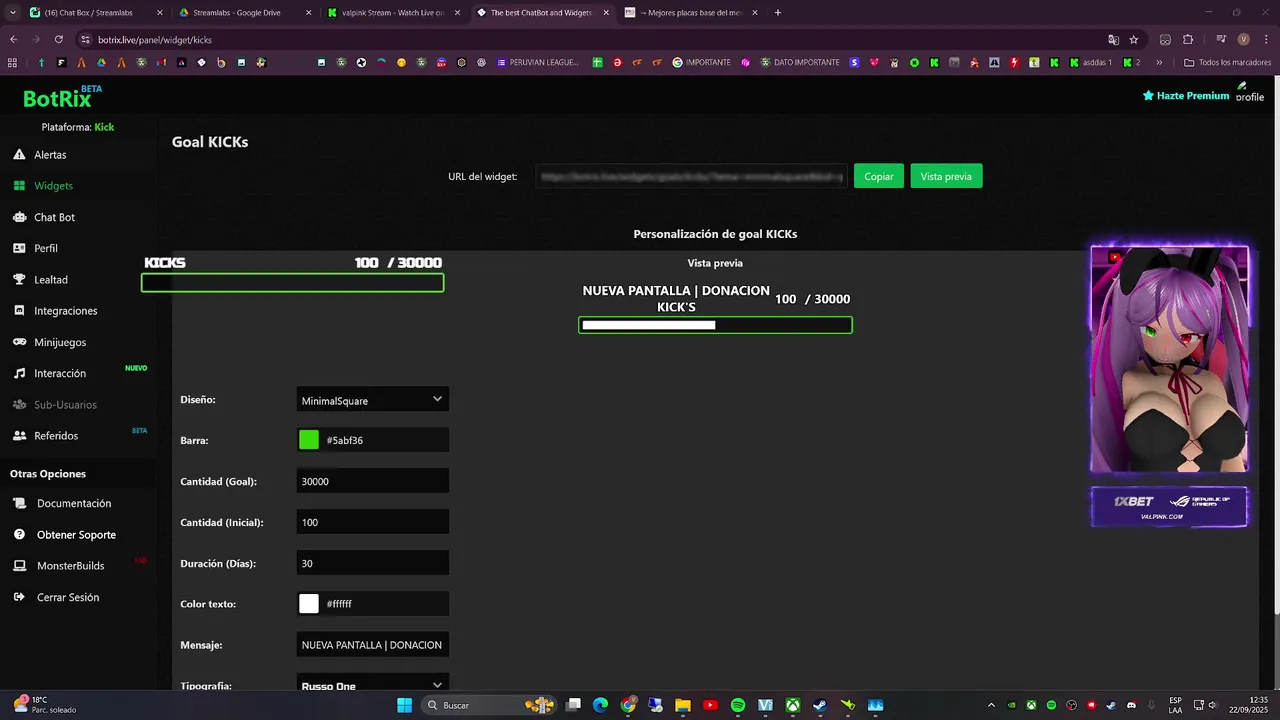Click the Cerrar Sesión logout icon
The image size is (1280, 720).
19,597
